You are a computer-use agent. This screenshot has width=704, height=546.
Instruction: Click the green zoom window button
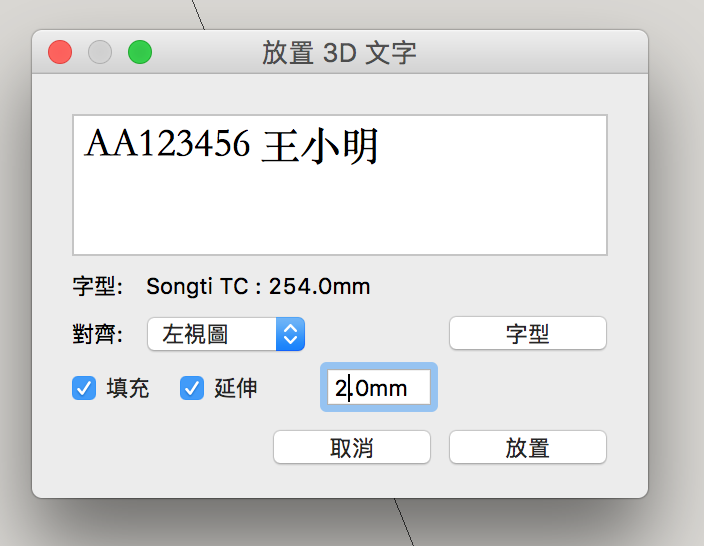click(140, 52)
